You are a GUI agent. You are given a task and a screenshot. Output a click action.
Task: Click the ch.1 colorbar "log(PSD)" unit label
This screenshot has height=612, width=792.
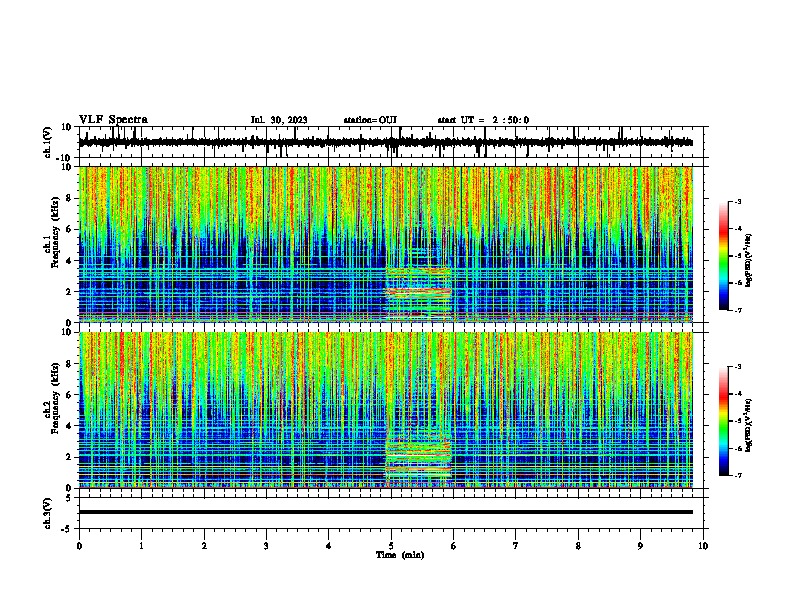[749, 260]
